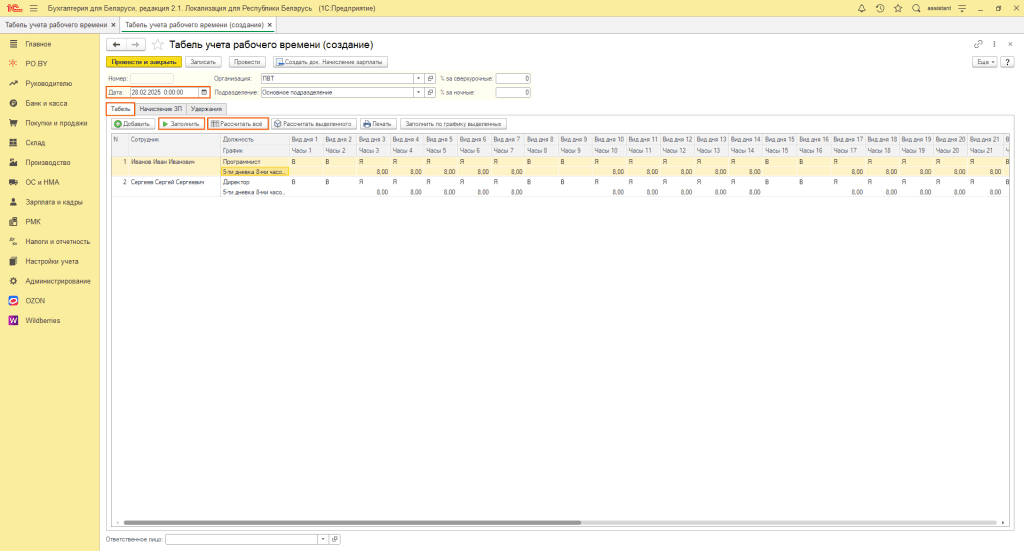The height and width of the screenshot is (551, 1024).
Task: Click Провести и закрыть button
Action: tap(144, 62)
